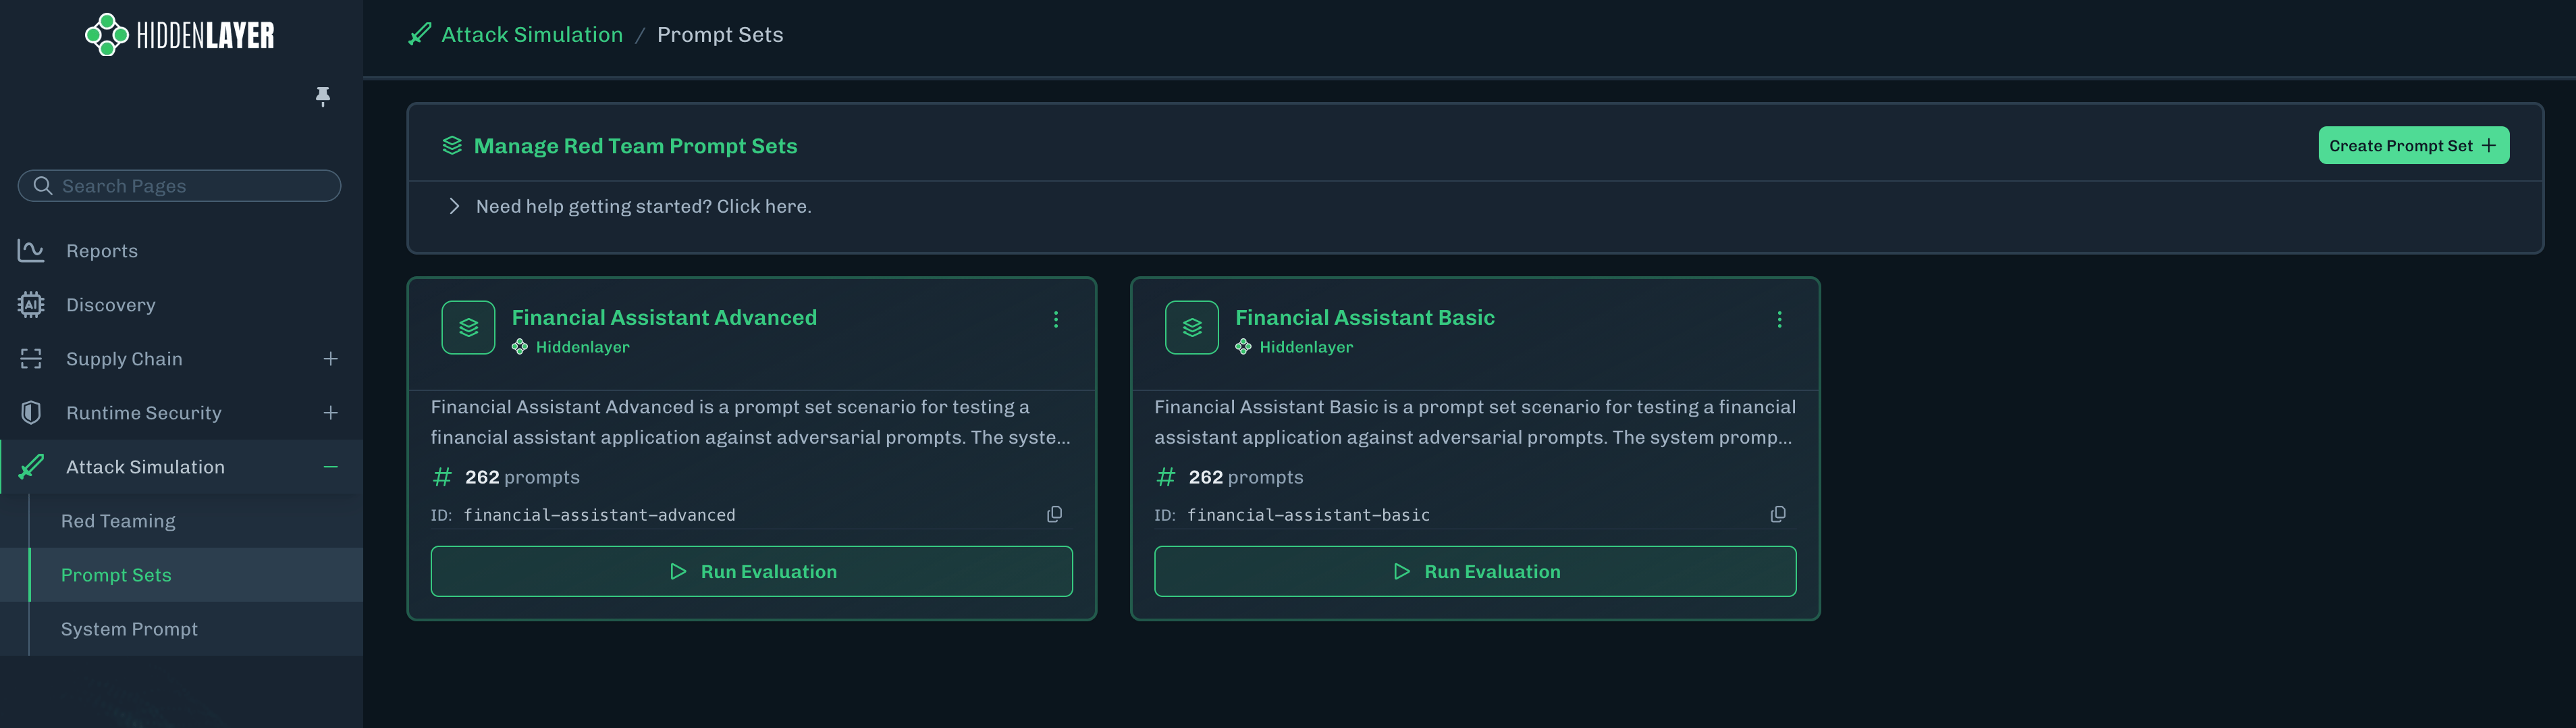The image size is (2576, 728).
Task: Run Evaluation for Financial Assistant Basic
Action: (1475, 571)
